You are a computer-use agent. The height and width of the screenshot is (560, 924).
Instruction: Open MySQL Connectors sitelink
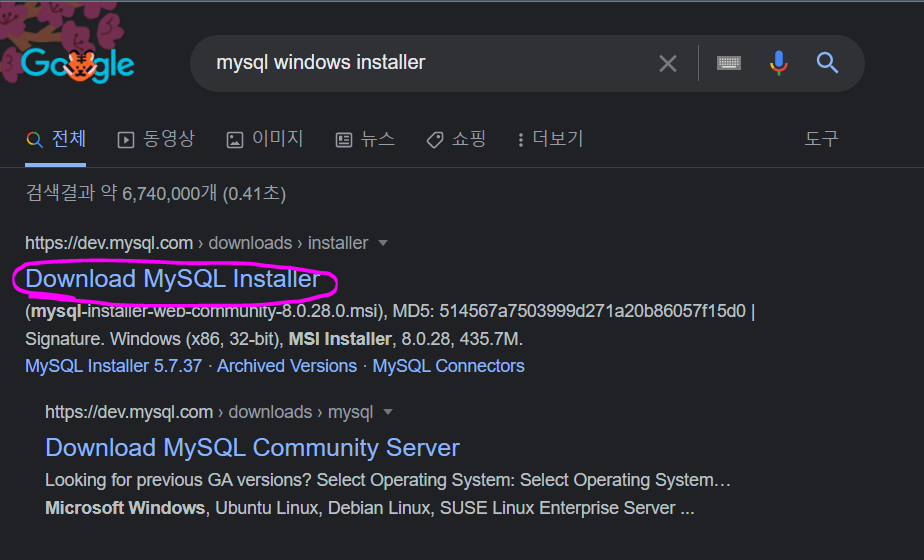tap(448, 366)
